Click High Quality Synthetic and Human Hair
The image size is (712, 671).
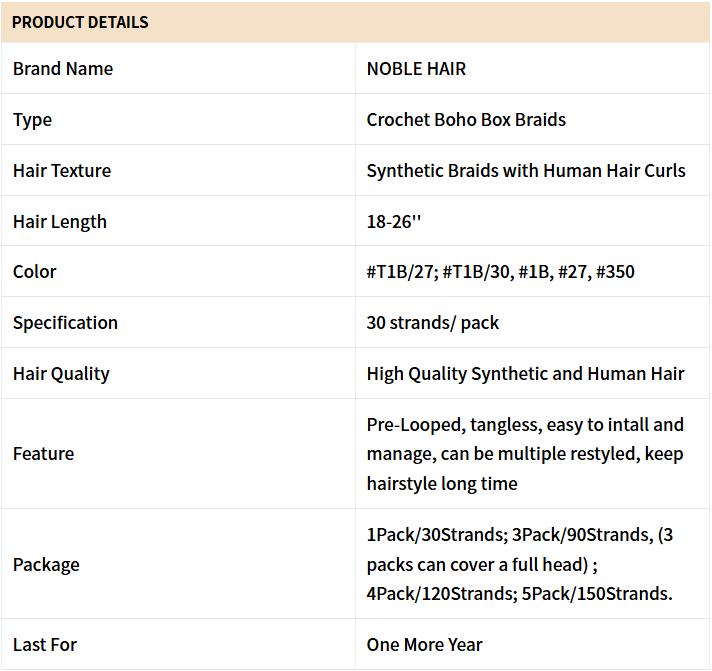click(525, 374)
